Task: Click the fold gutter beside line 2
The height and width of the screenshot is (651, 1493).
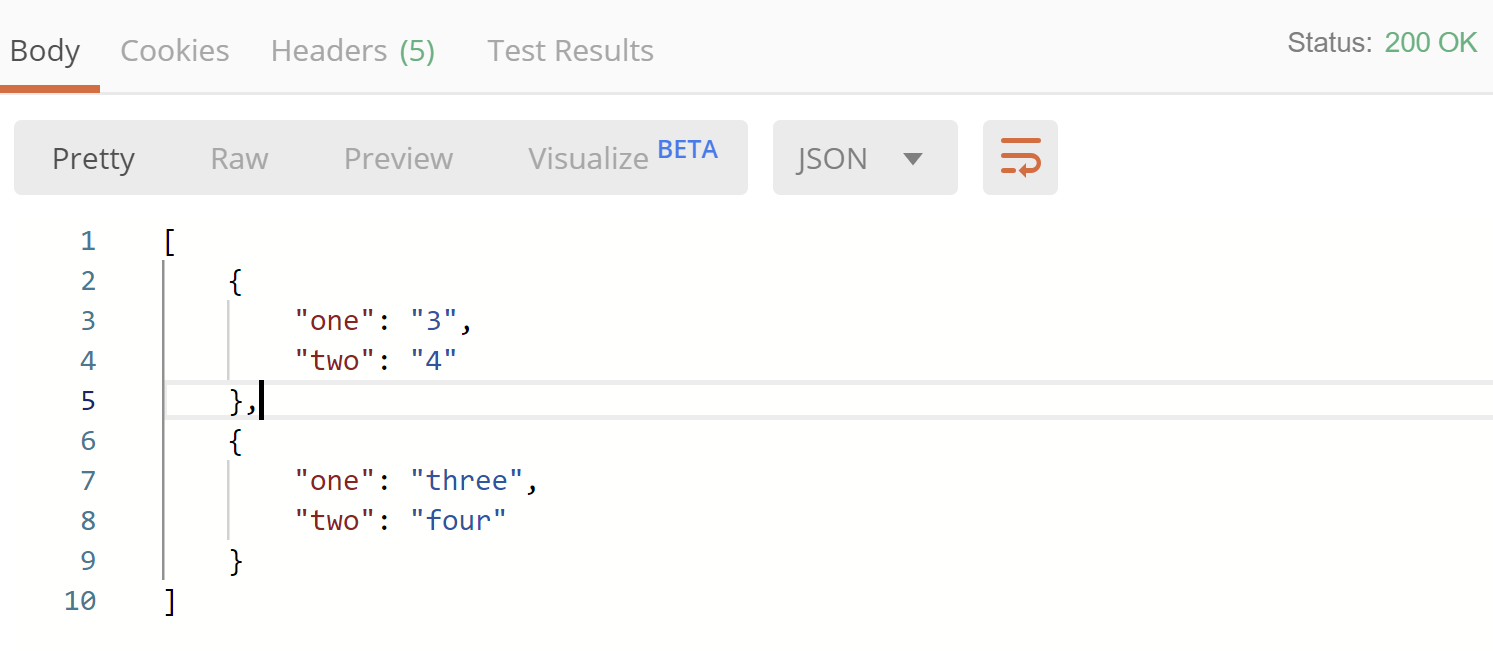Action: pyautogui.click(x=164, y=280)
